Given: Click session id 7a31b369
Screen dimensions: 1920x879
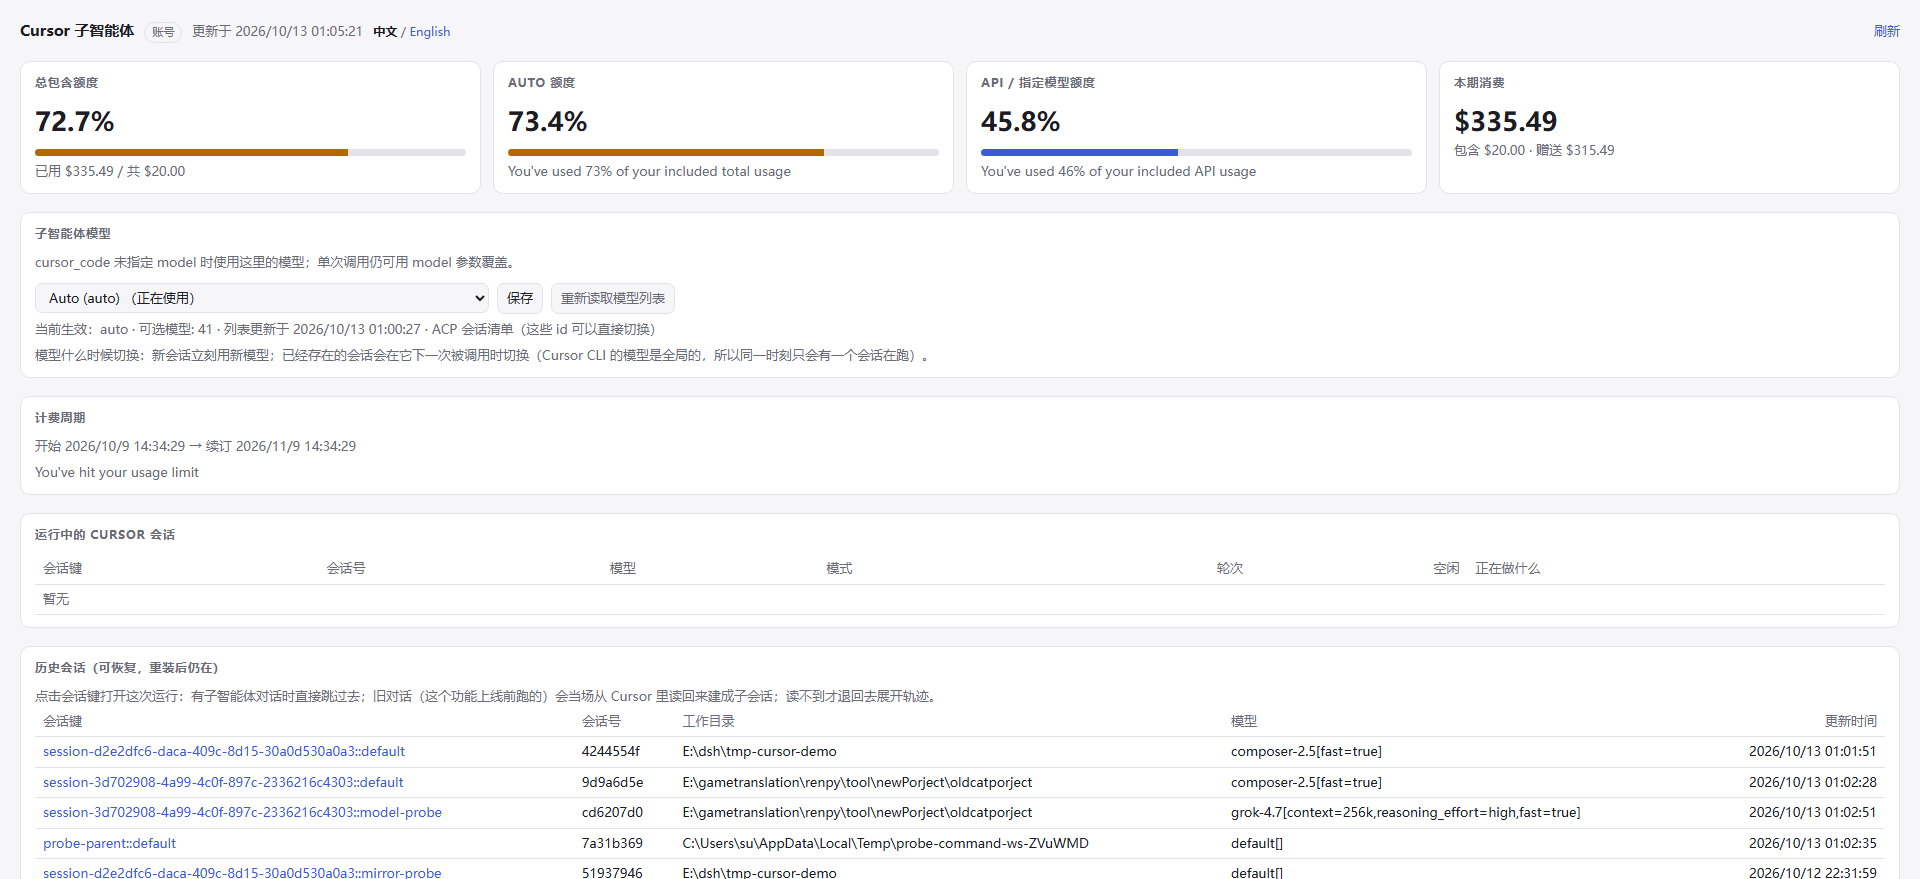Looking at the screenshot, I should (x=612, y=843).
